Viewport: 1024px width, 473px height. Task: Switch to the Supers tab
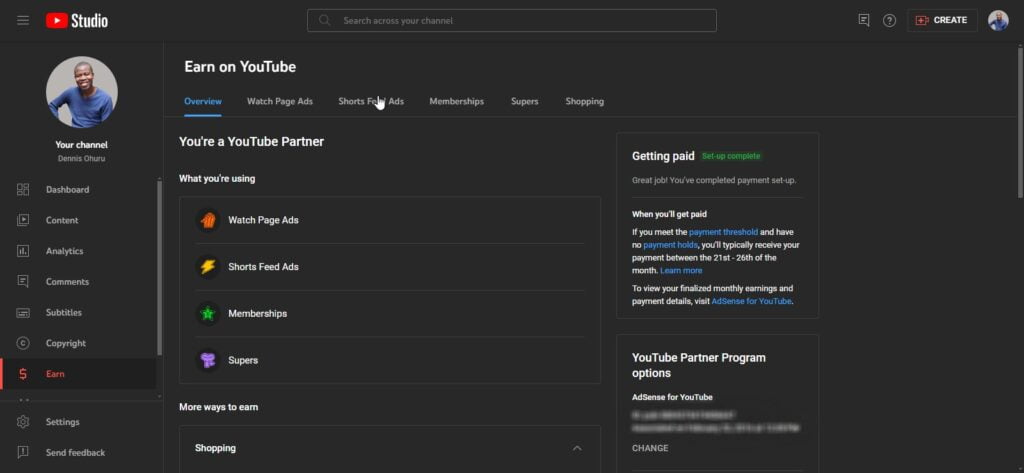coord(524,101)
